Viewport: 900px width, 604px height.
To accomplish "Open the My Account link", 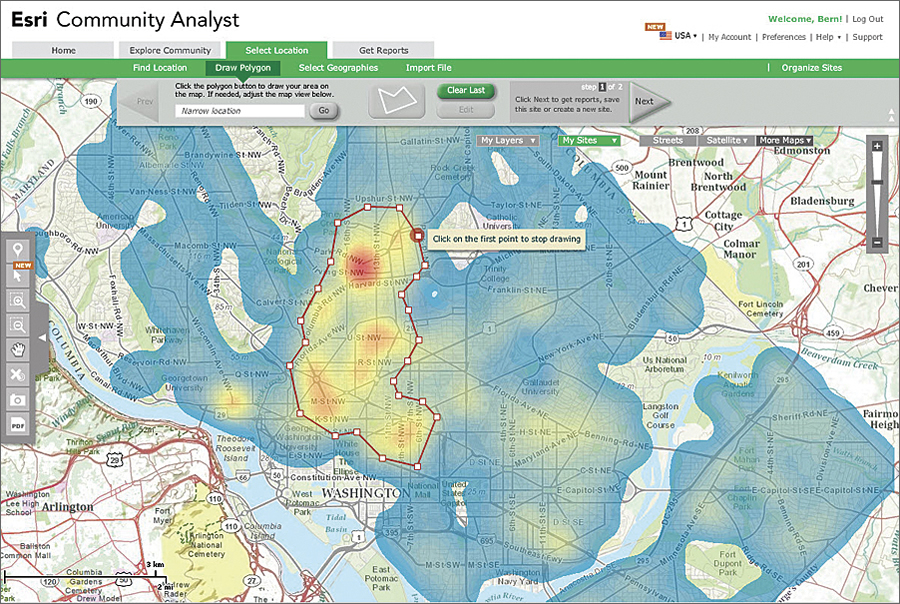I will click(729, 37).
